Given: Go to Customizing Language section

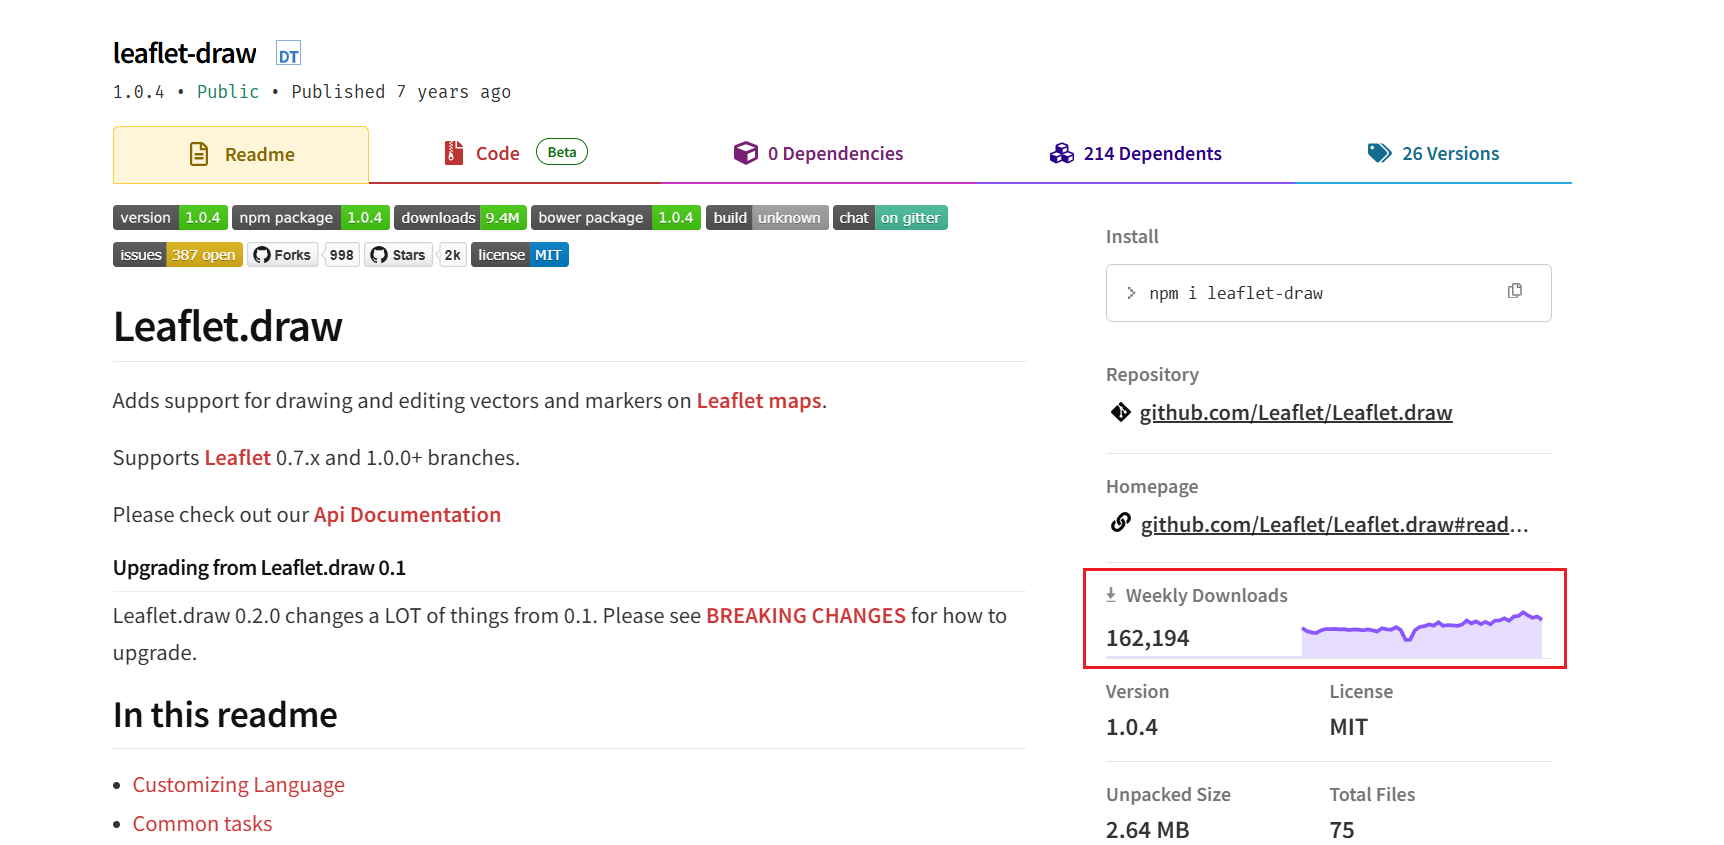Looking at the screenshot, I should pyautogui.click(x=239, y=785).
